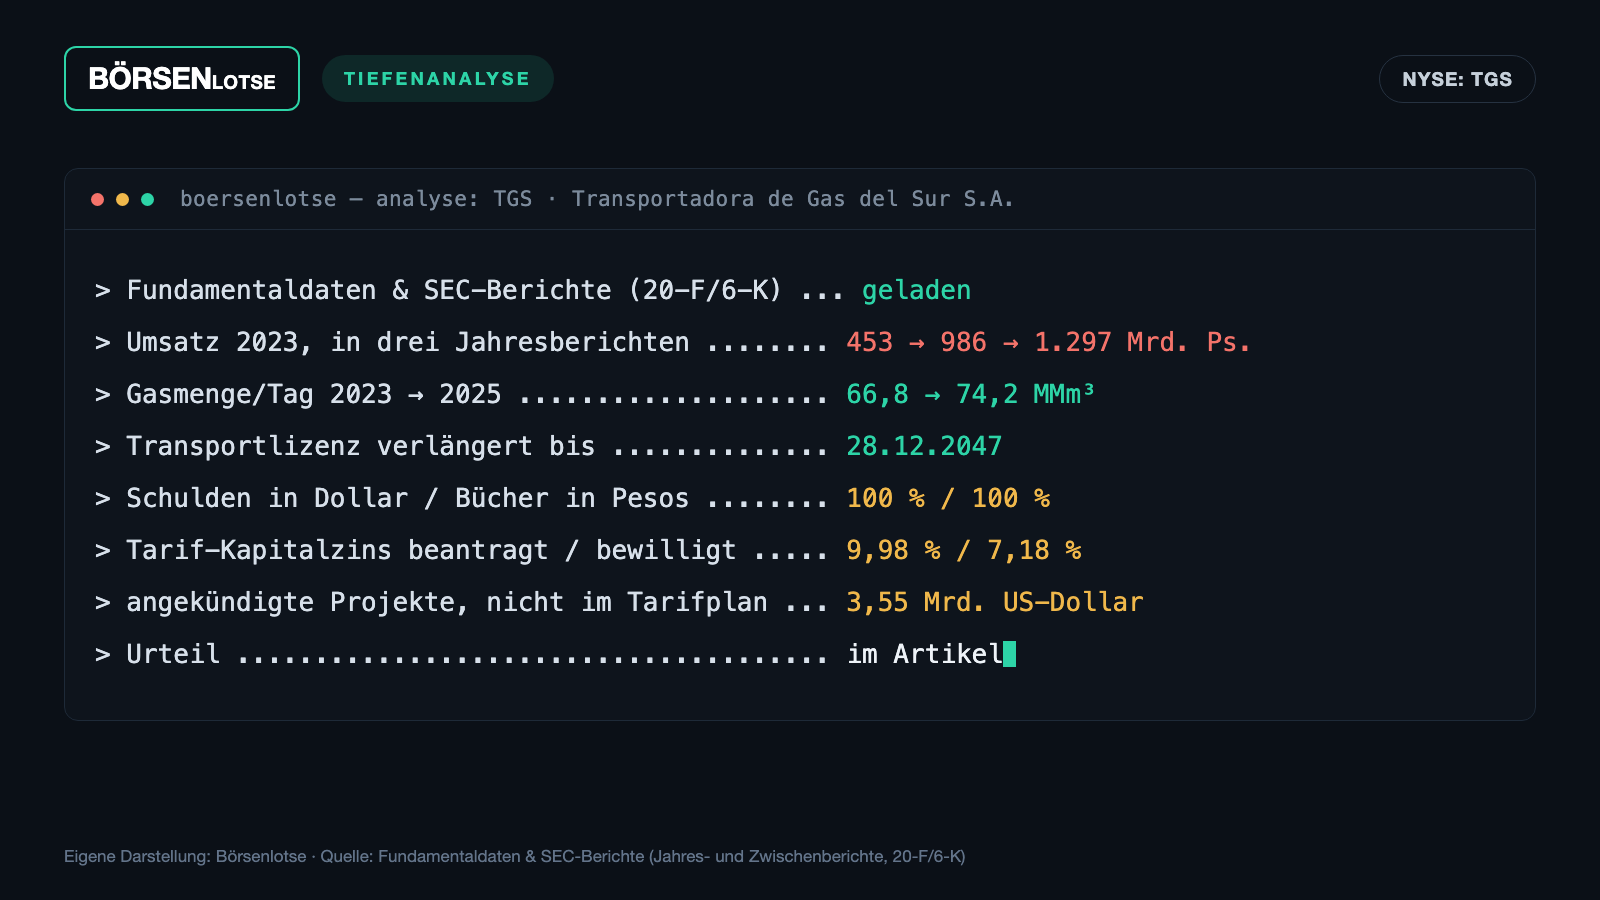The height and width of the screenshot is (900, 1600).
Task: Click the yellow dot in terminal title bar
Action: pyautogui.click(x=122, y=199)
